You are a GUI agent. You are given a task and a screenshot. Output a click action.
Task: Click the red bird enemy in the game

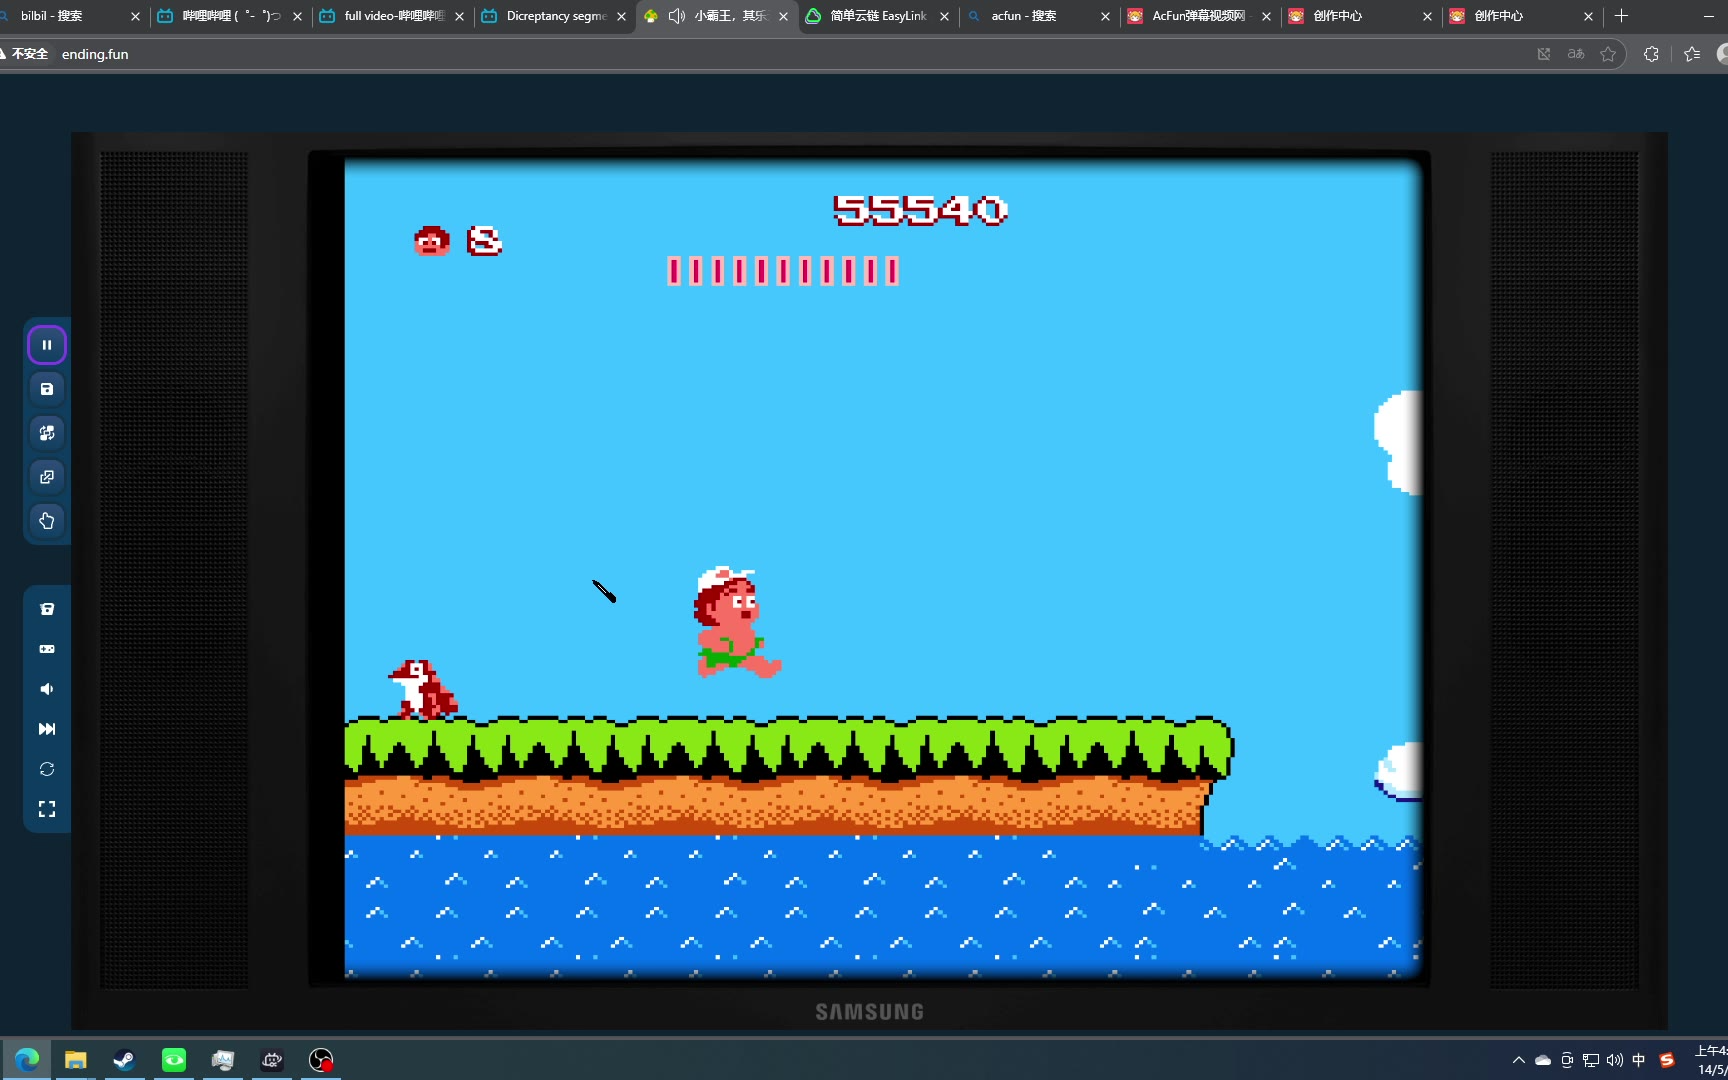click(424, 689)
